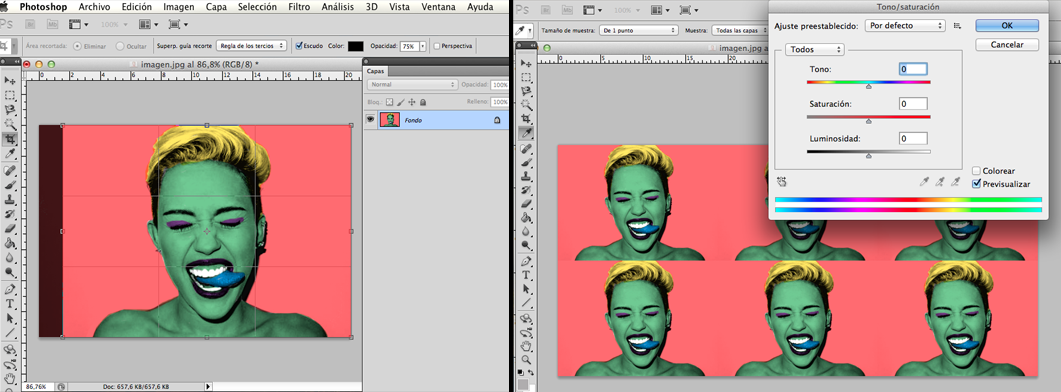Image resolution: width=1061 pixels, height=392 pixels.
Task: Open the Por defecto preset dropdown
Action: 905,26
